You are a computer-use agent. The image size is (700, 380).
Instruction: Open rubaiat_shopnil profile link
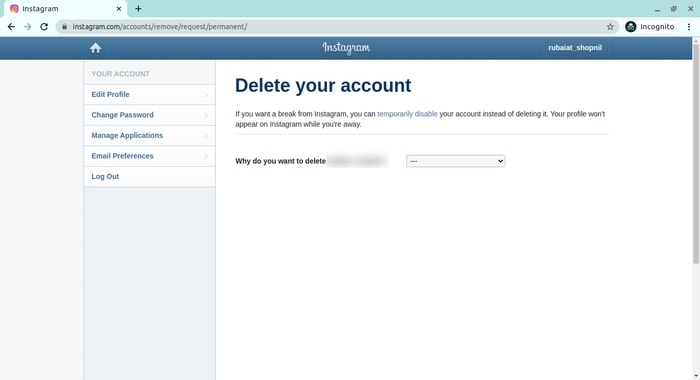(575, 48)
